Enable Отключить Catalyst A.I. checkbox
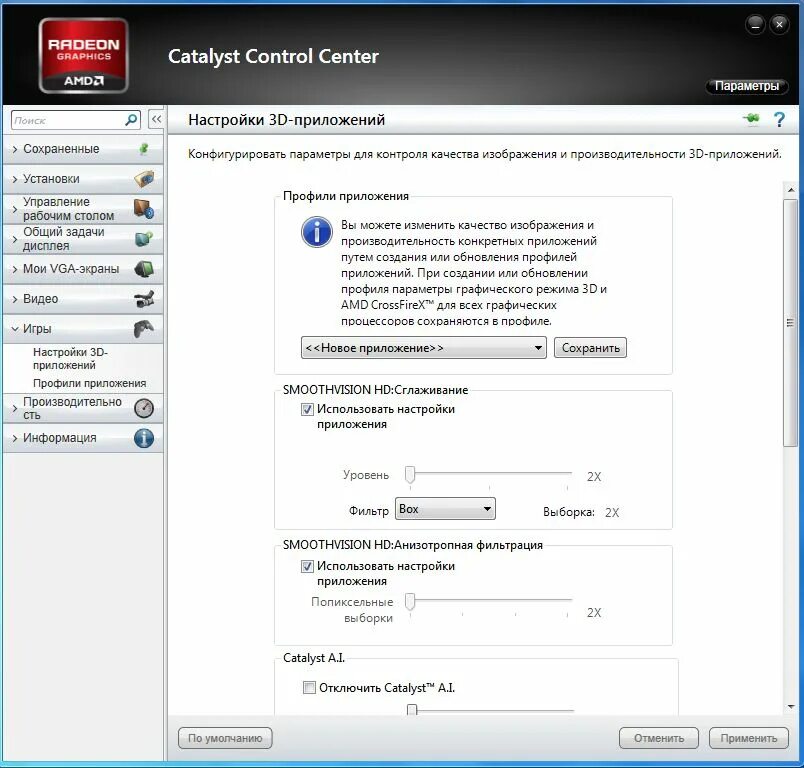 (309, 688)
